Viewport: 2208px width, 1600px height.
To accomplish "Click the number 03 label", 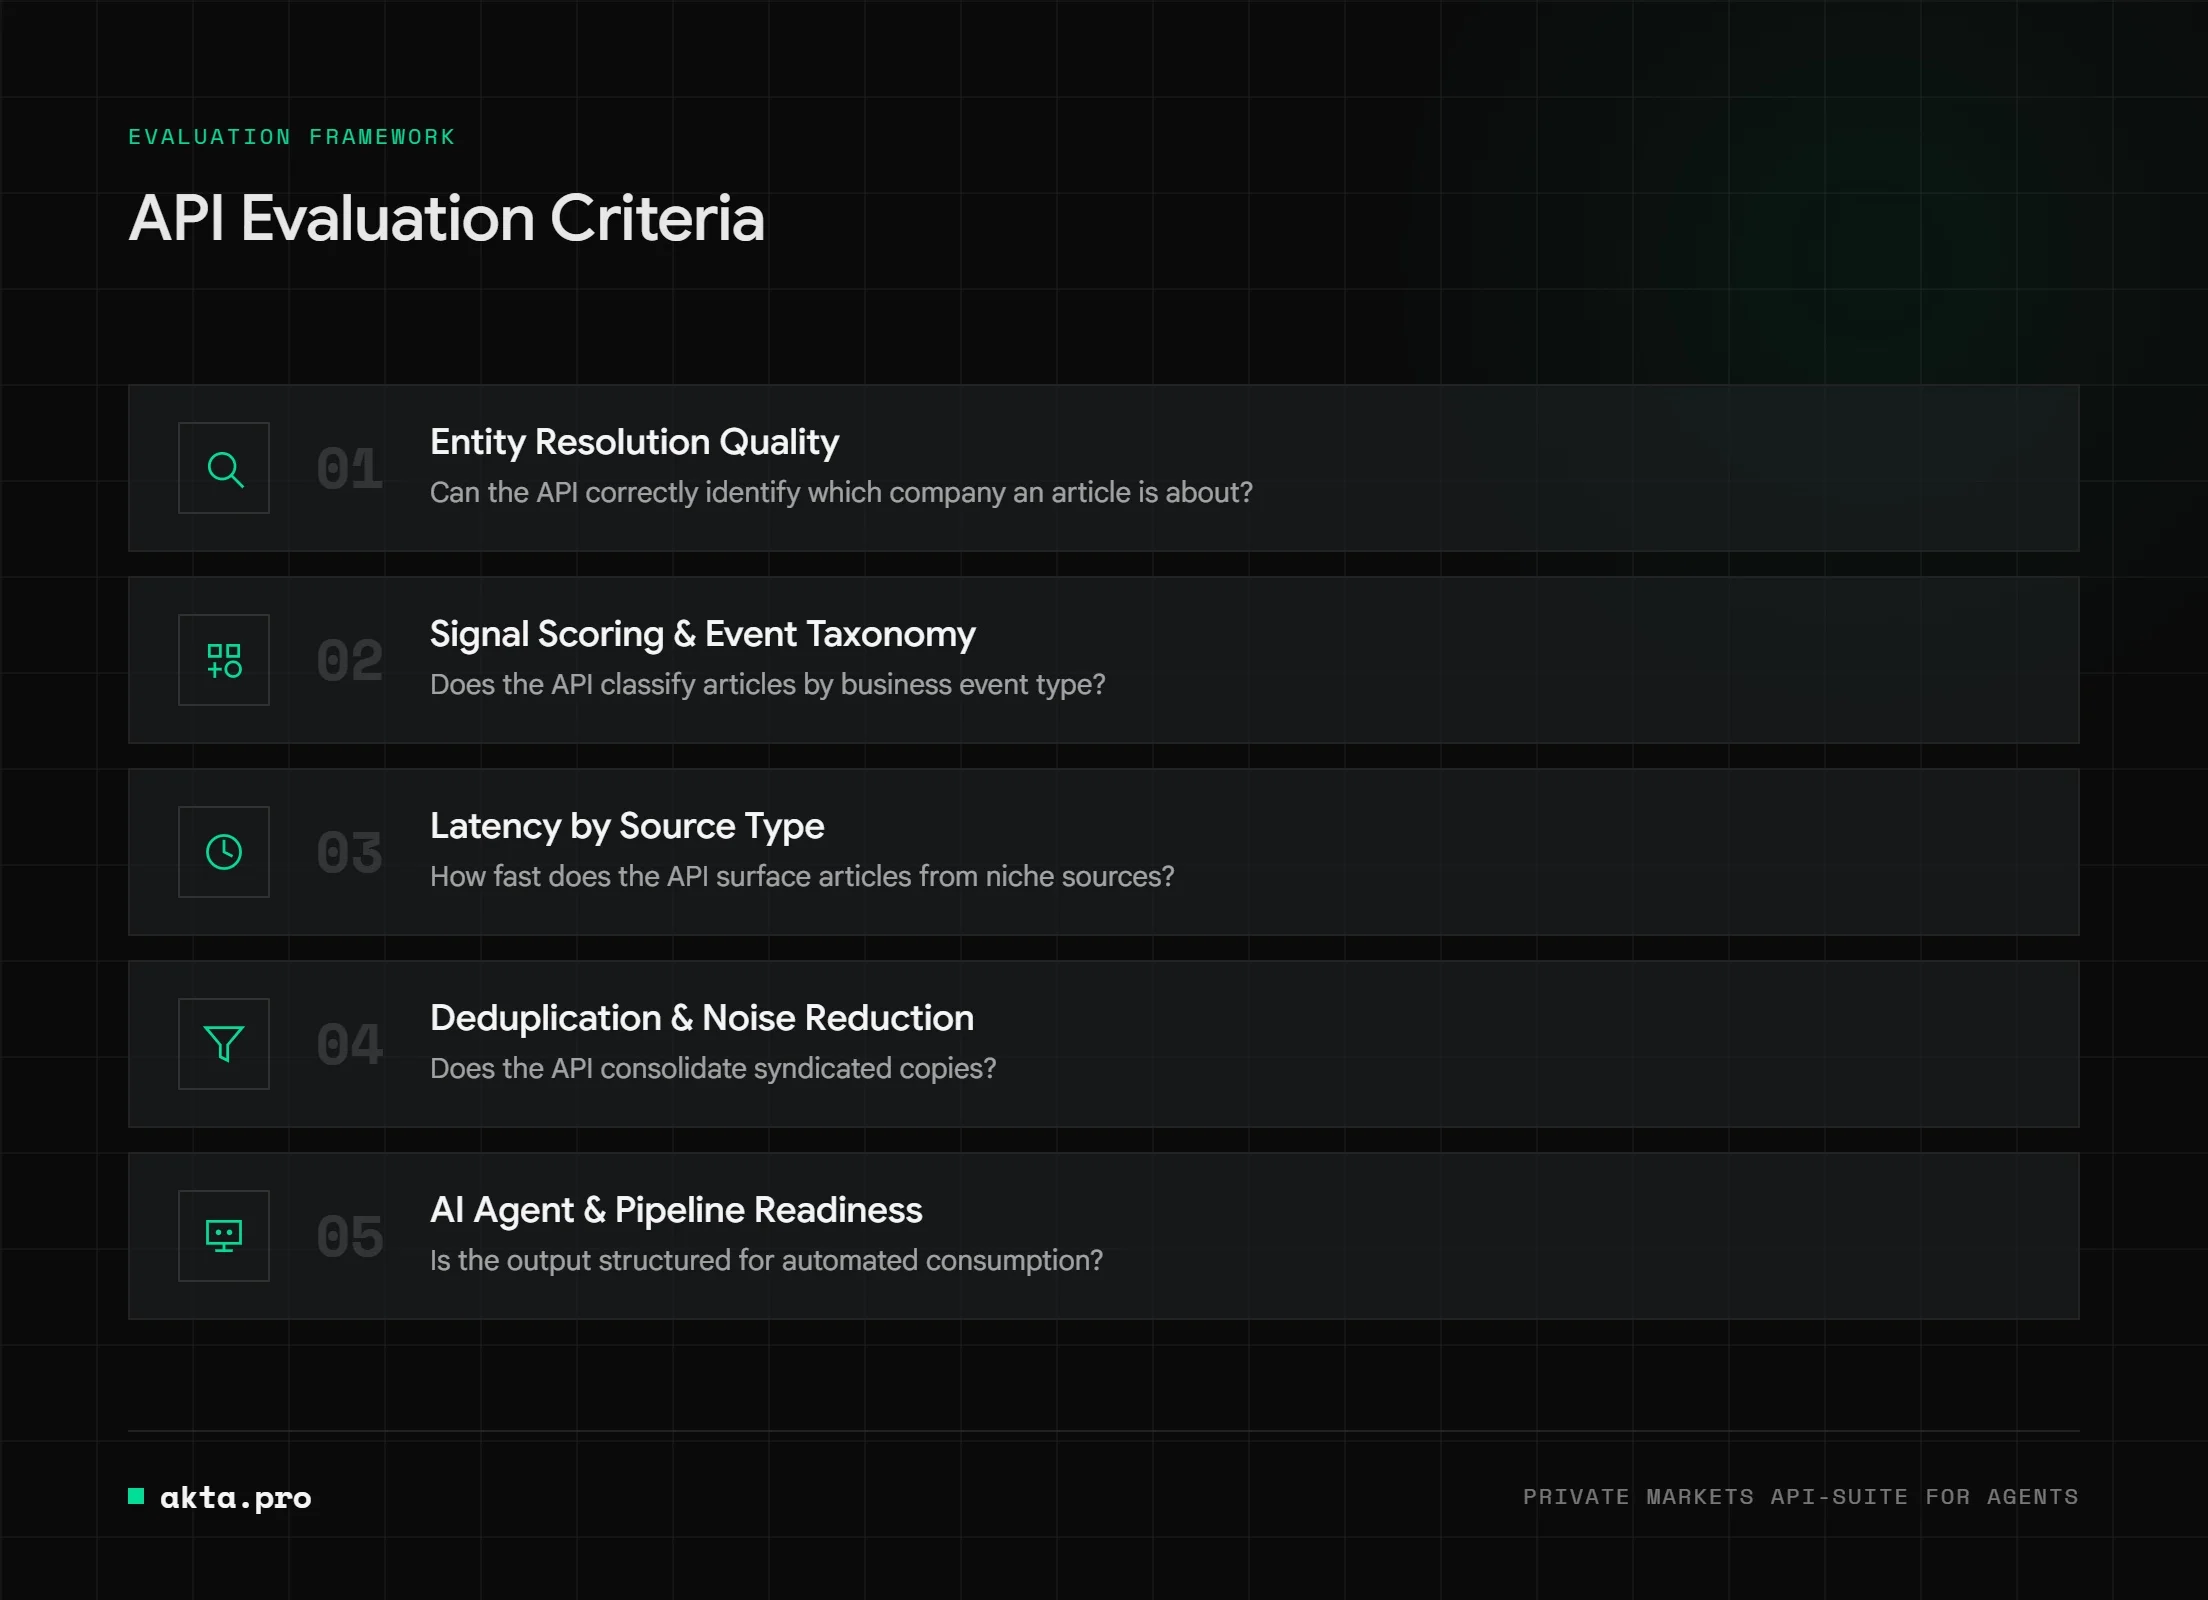I will pyautogui.click(x=350, y=853).
